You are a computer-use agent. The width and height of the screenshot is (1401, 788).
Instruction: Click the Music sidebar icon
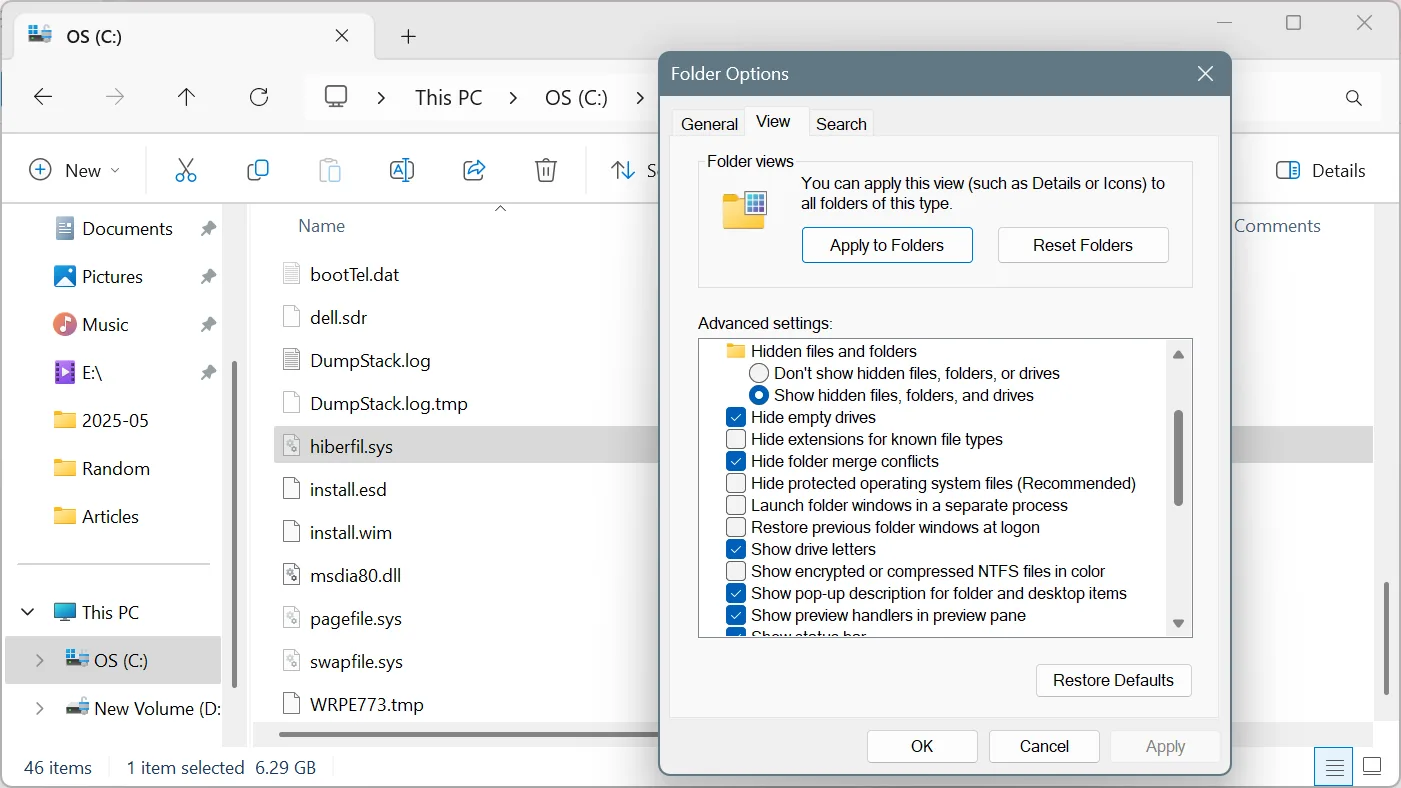pyautogui.click(x=65, y=324)
